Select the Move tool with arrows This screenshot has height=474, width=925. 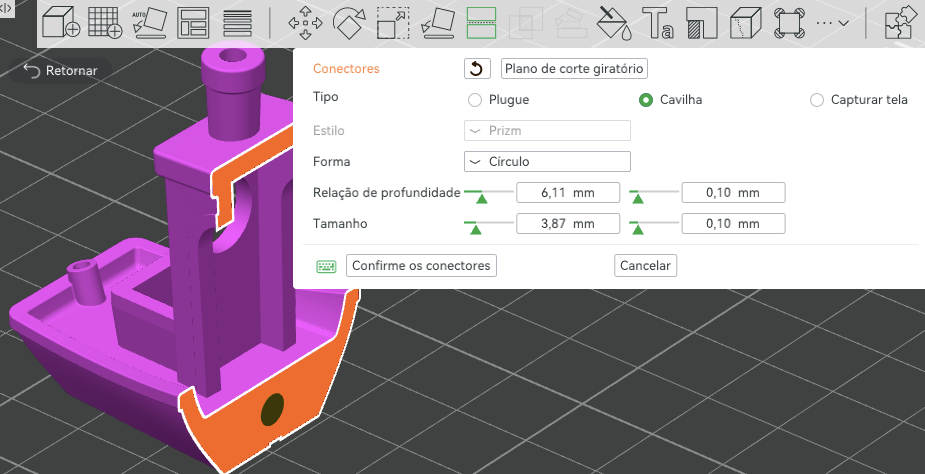coord(305,23)
